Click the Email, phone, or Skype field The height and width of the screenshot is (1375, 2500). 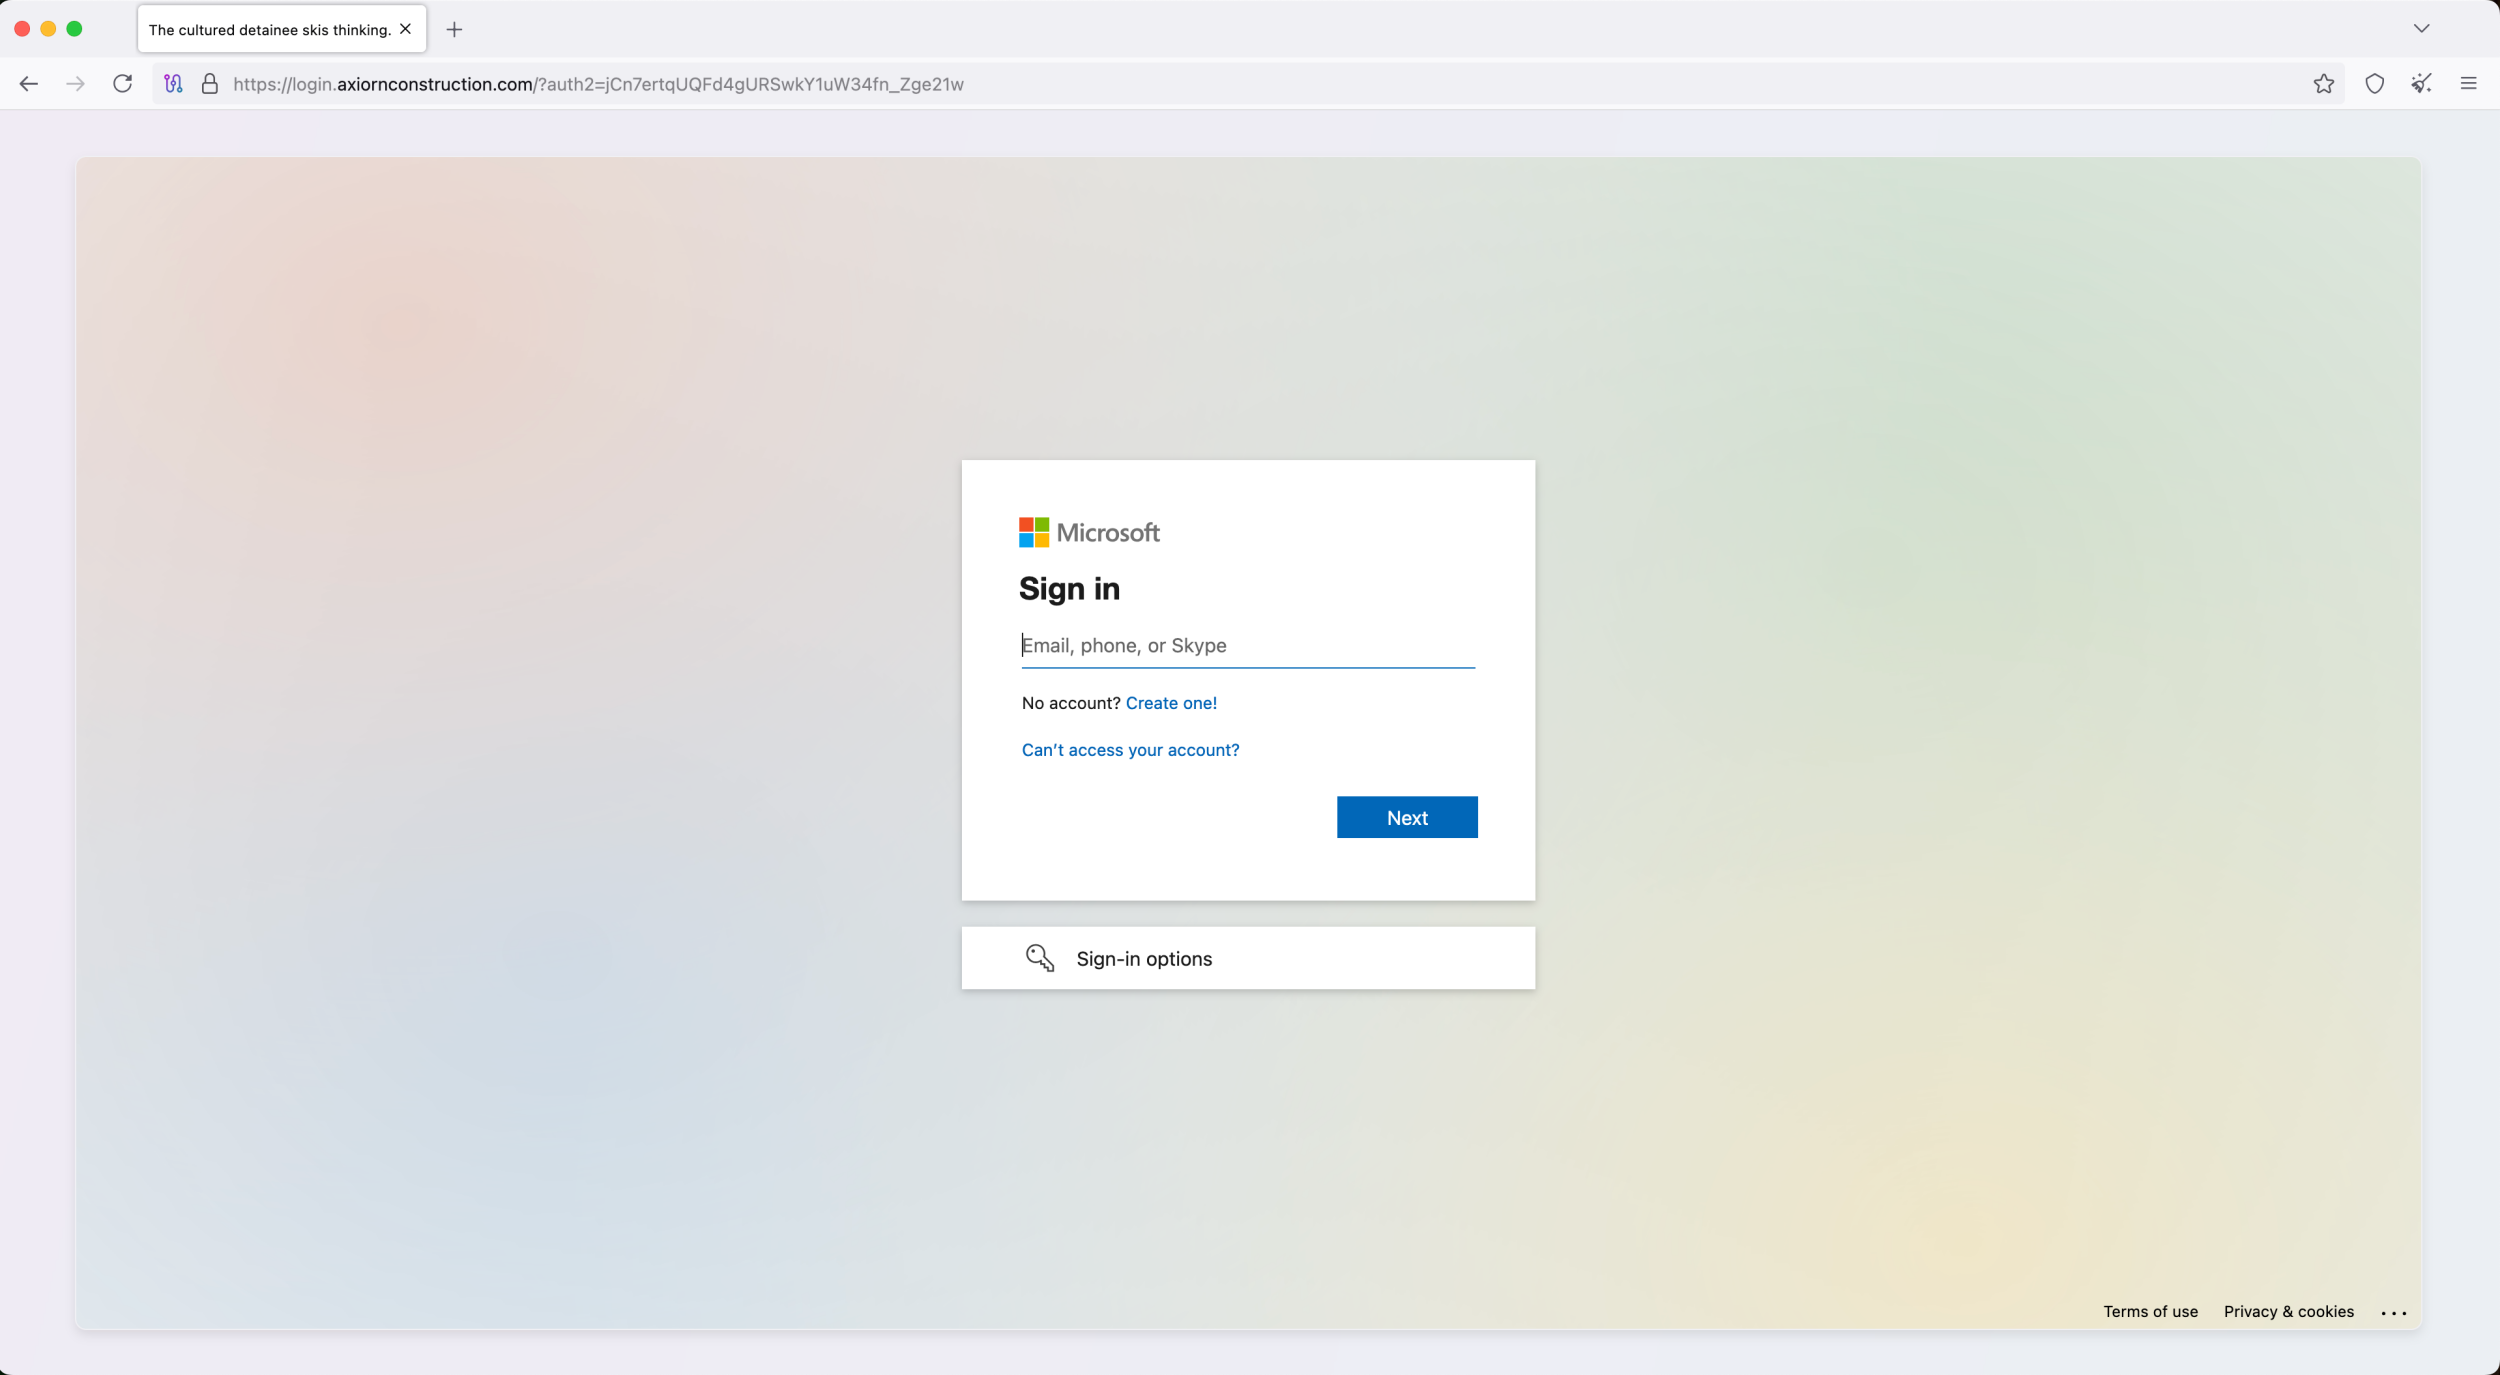click(x=1246, y=645)
